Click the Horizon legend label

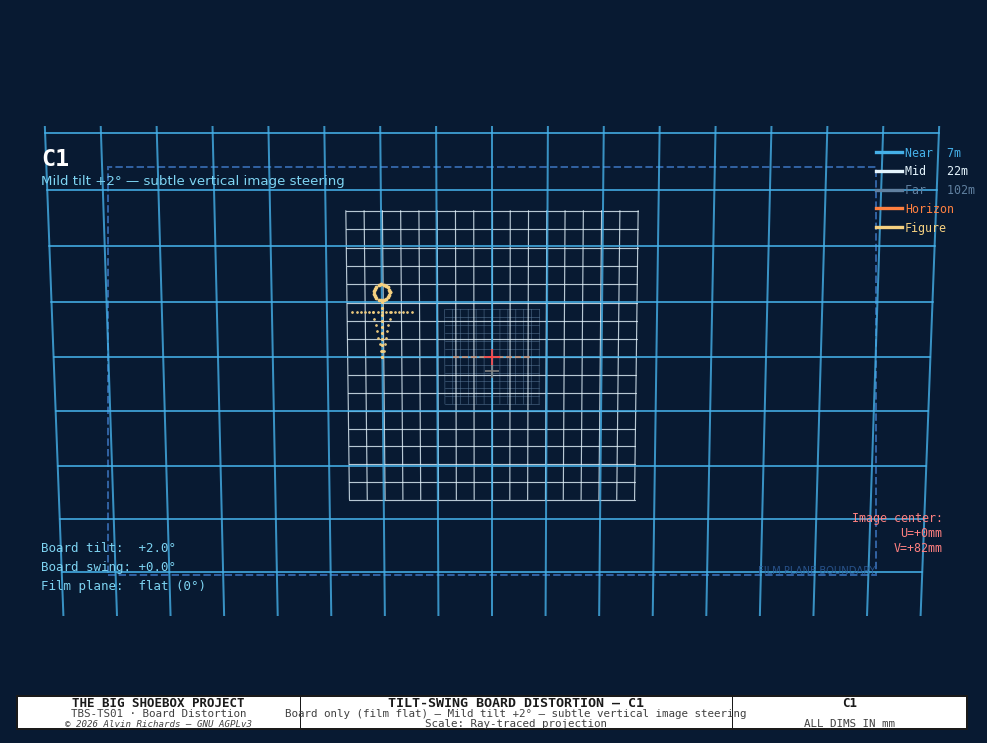coord(929,209)
